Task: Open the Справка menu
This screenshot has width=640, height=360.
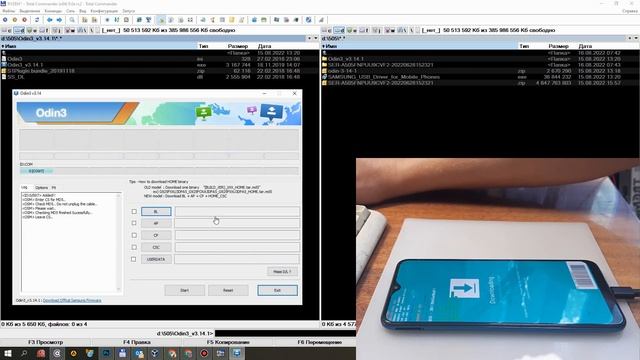Action: click(630, 11)
